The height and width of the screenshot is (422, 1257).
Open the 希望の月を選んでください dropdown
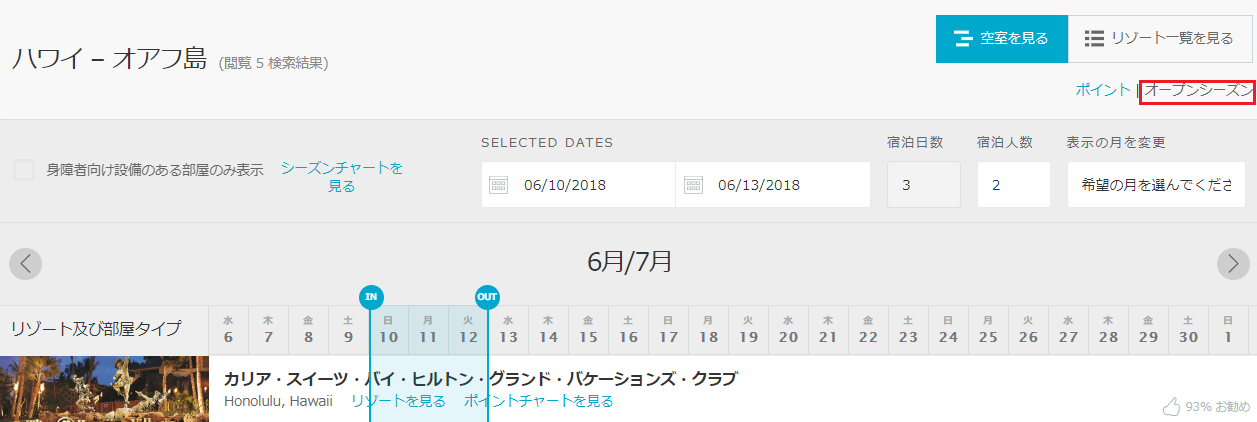1156,185
